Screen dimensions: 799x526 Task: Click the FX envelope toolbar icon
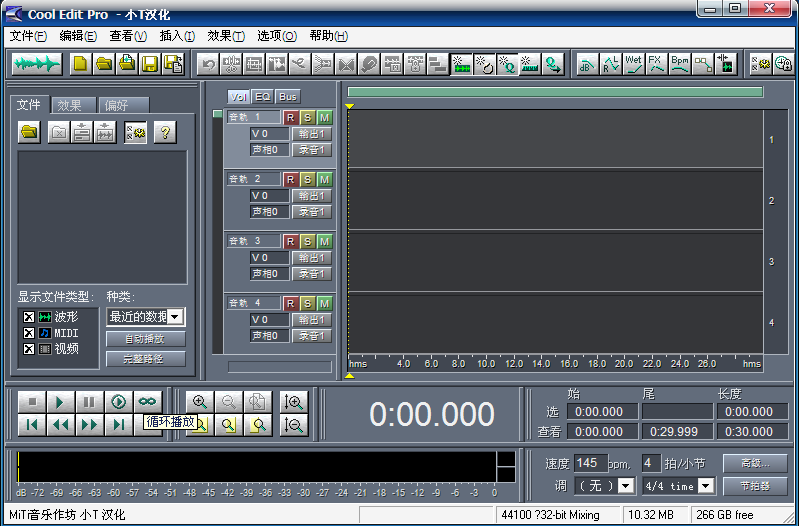coord(656,64)
